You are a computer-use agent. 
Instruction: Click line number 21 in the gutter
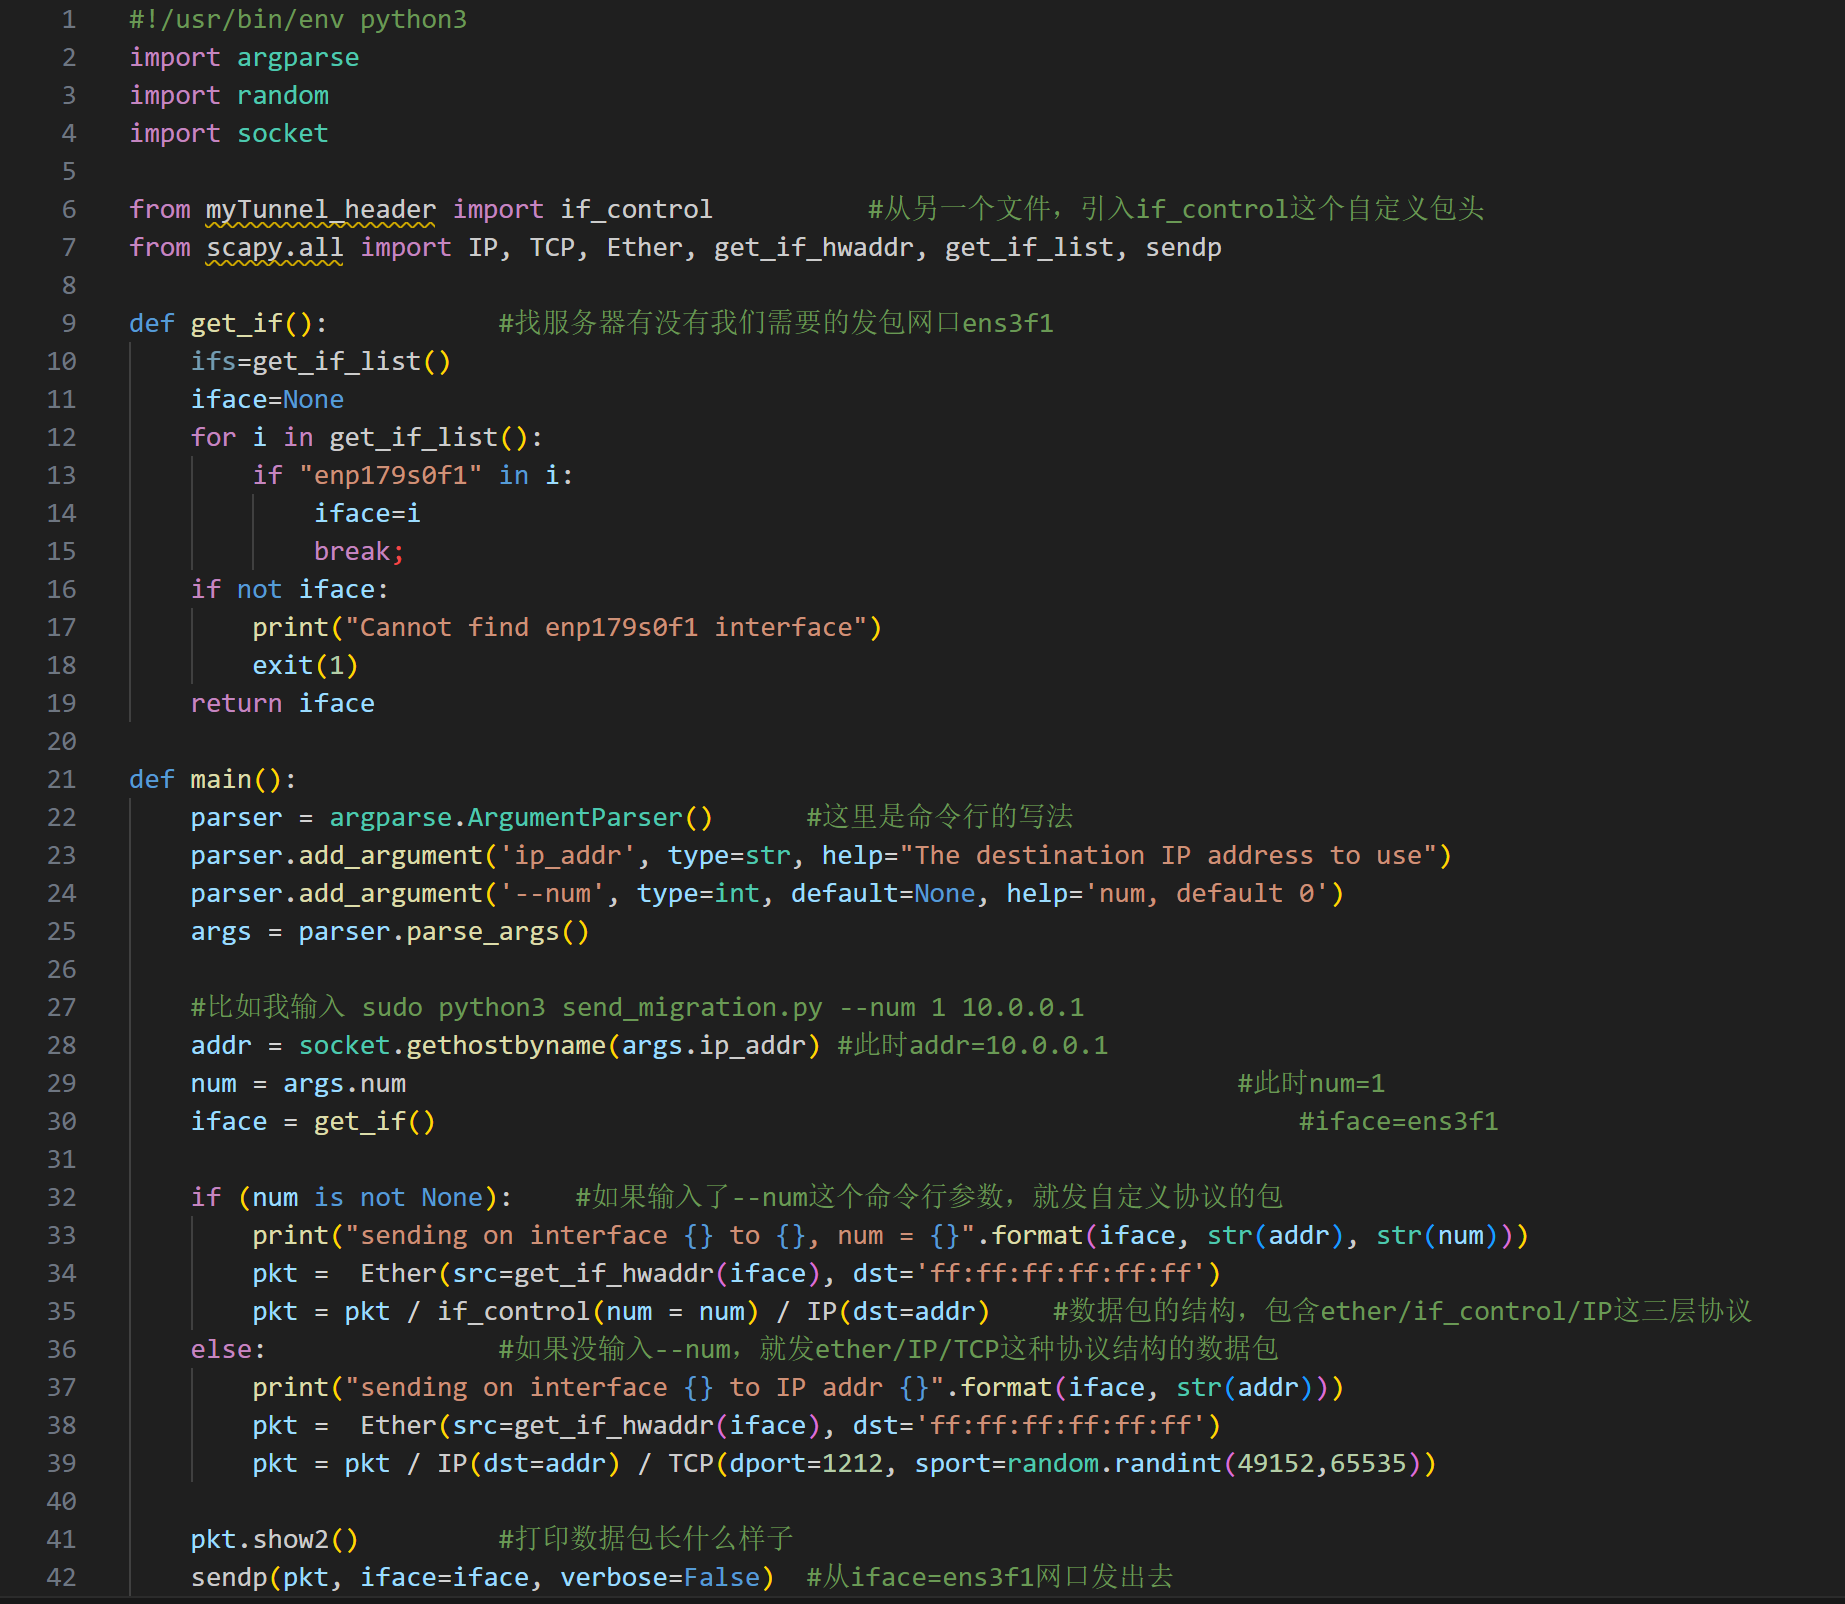tap(61, 780)
